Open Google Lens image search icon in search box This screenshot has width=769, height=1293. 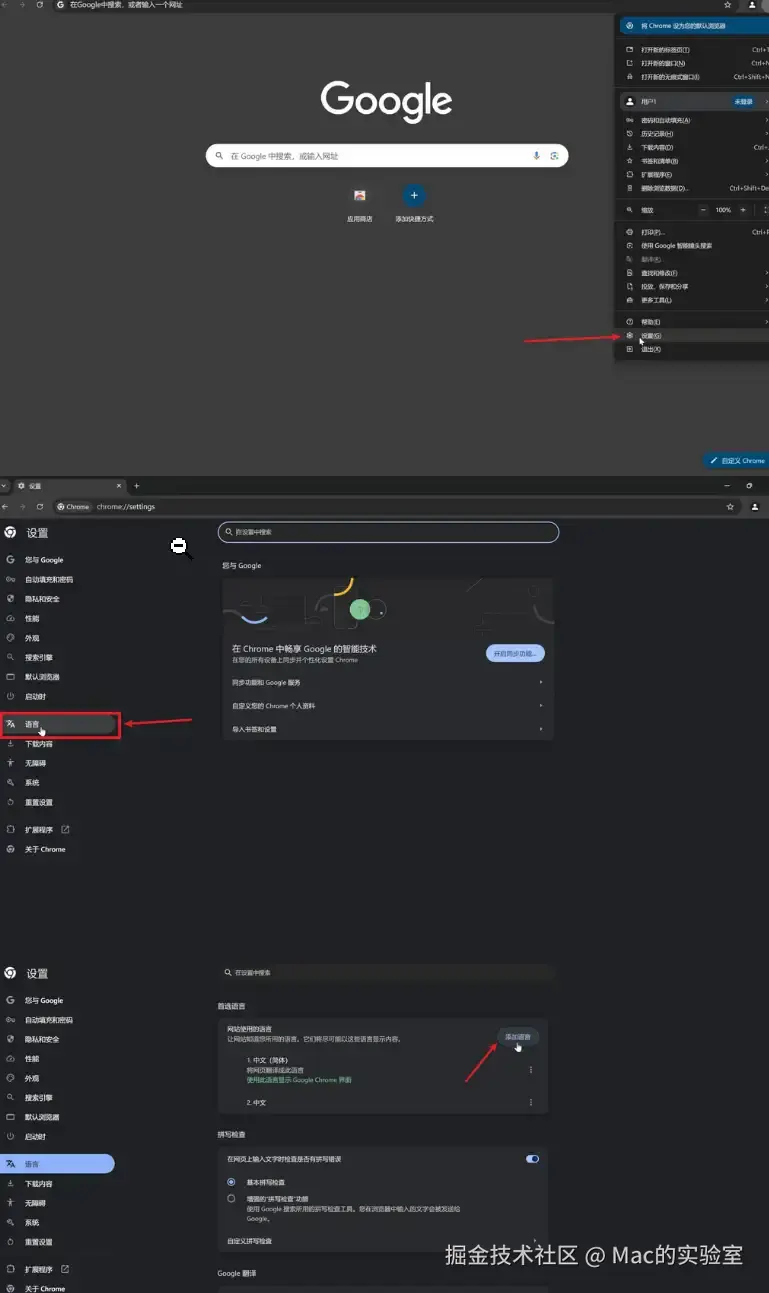click(553, 156)
